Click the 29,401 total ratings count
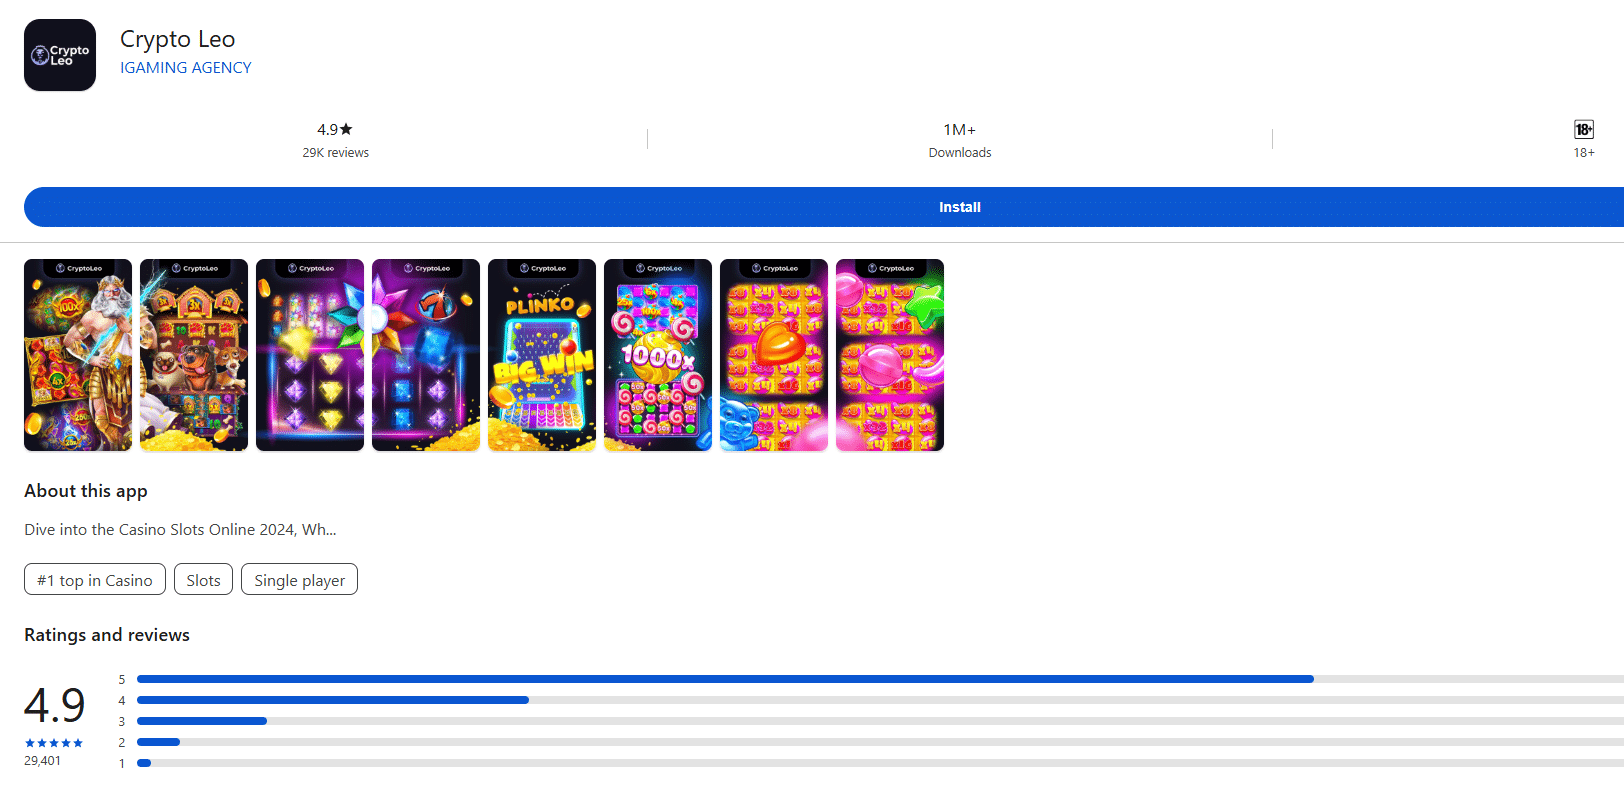This screenshot has width=1624, height=794. coord(43,761)
